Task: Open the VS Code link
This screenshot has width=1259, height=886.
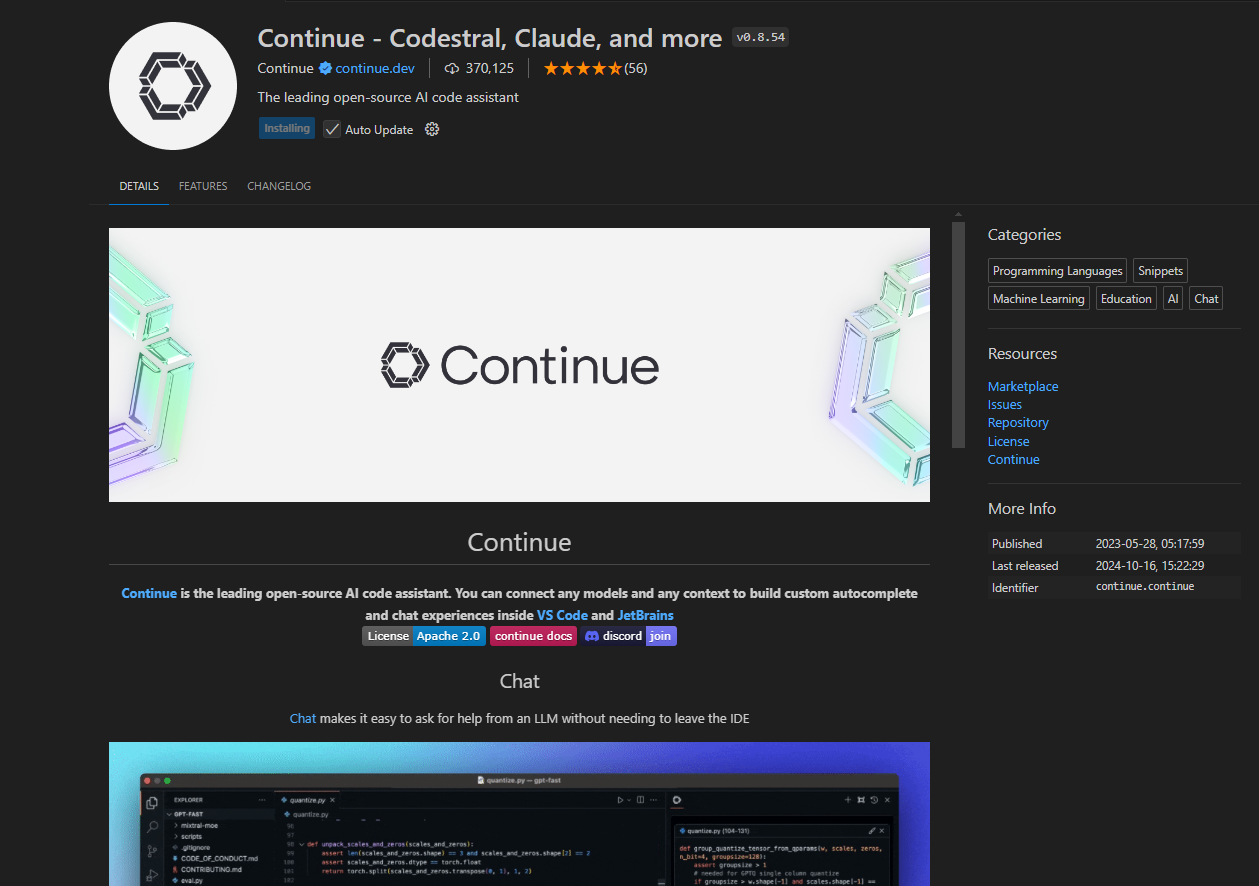Action: 563,615
